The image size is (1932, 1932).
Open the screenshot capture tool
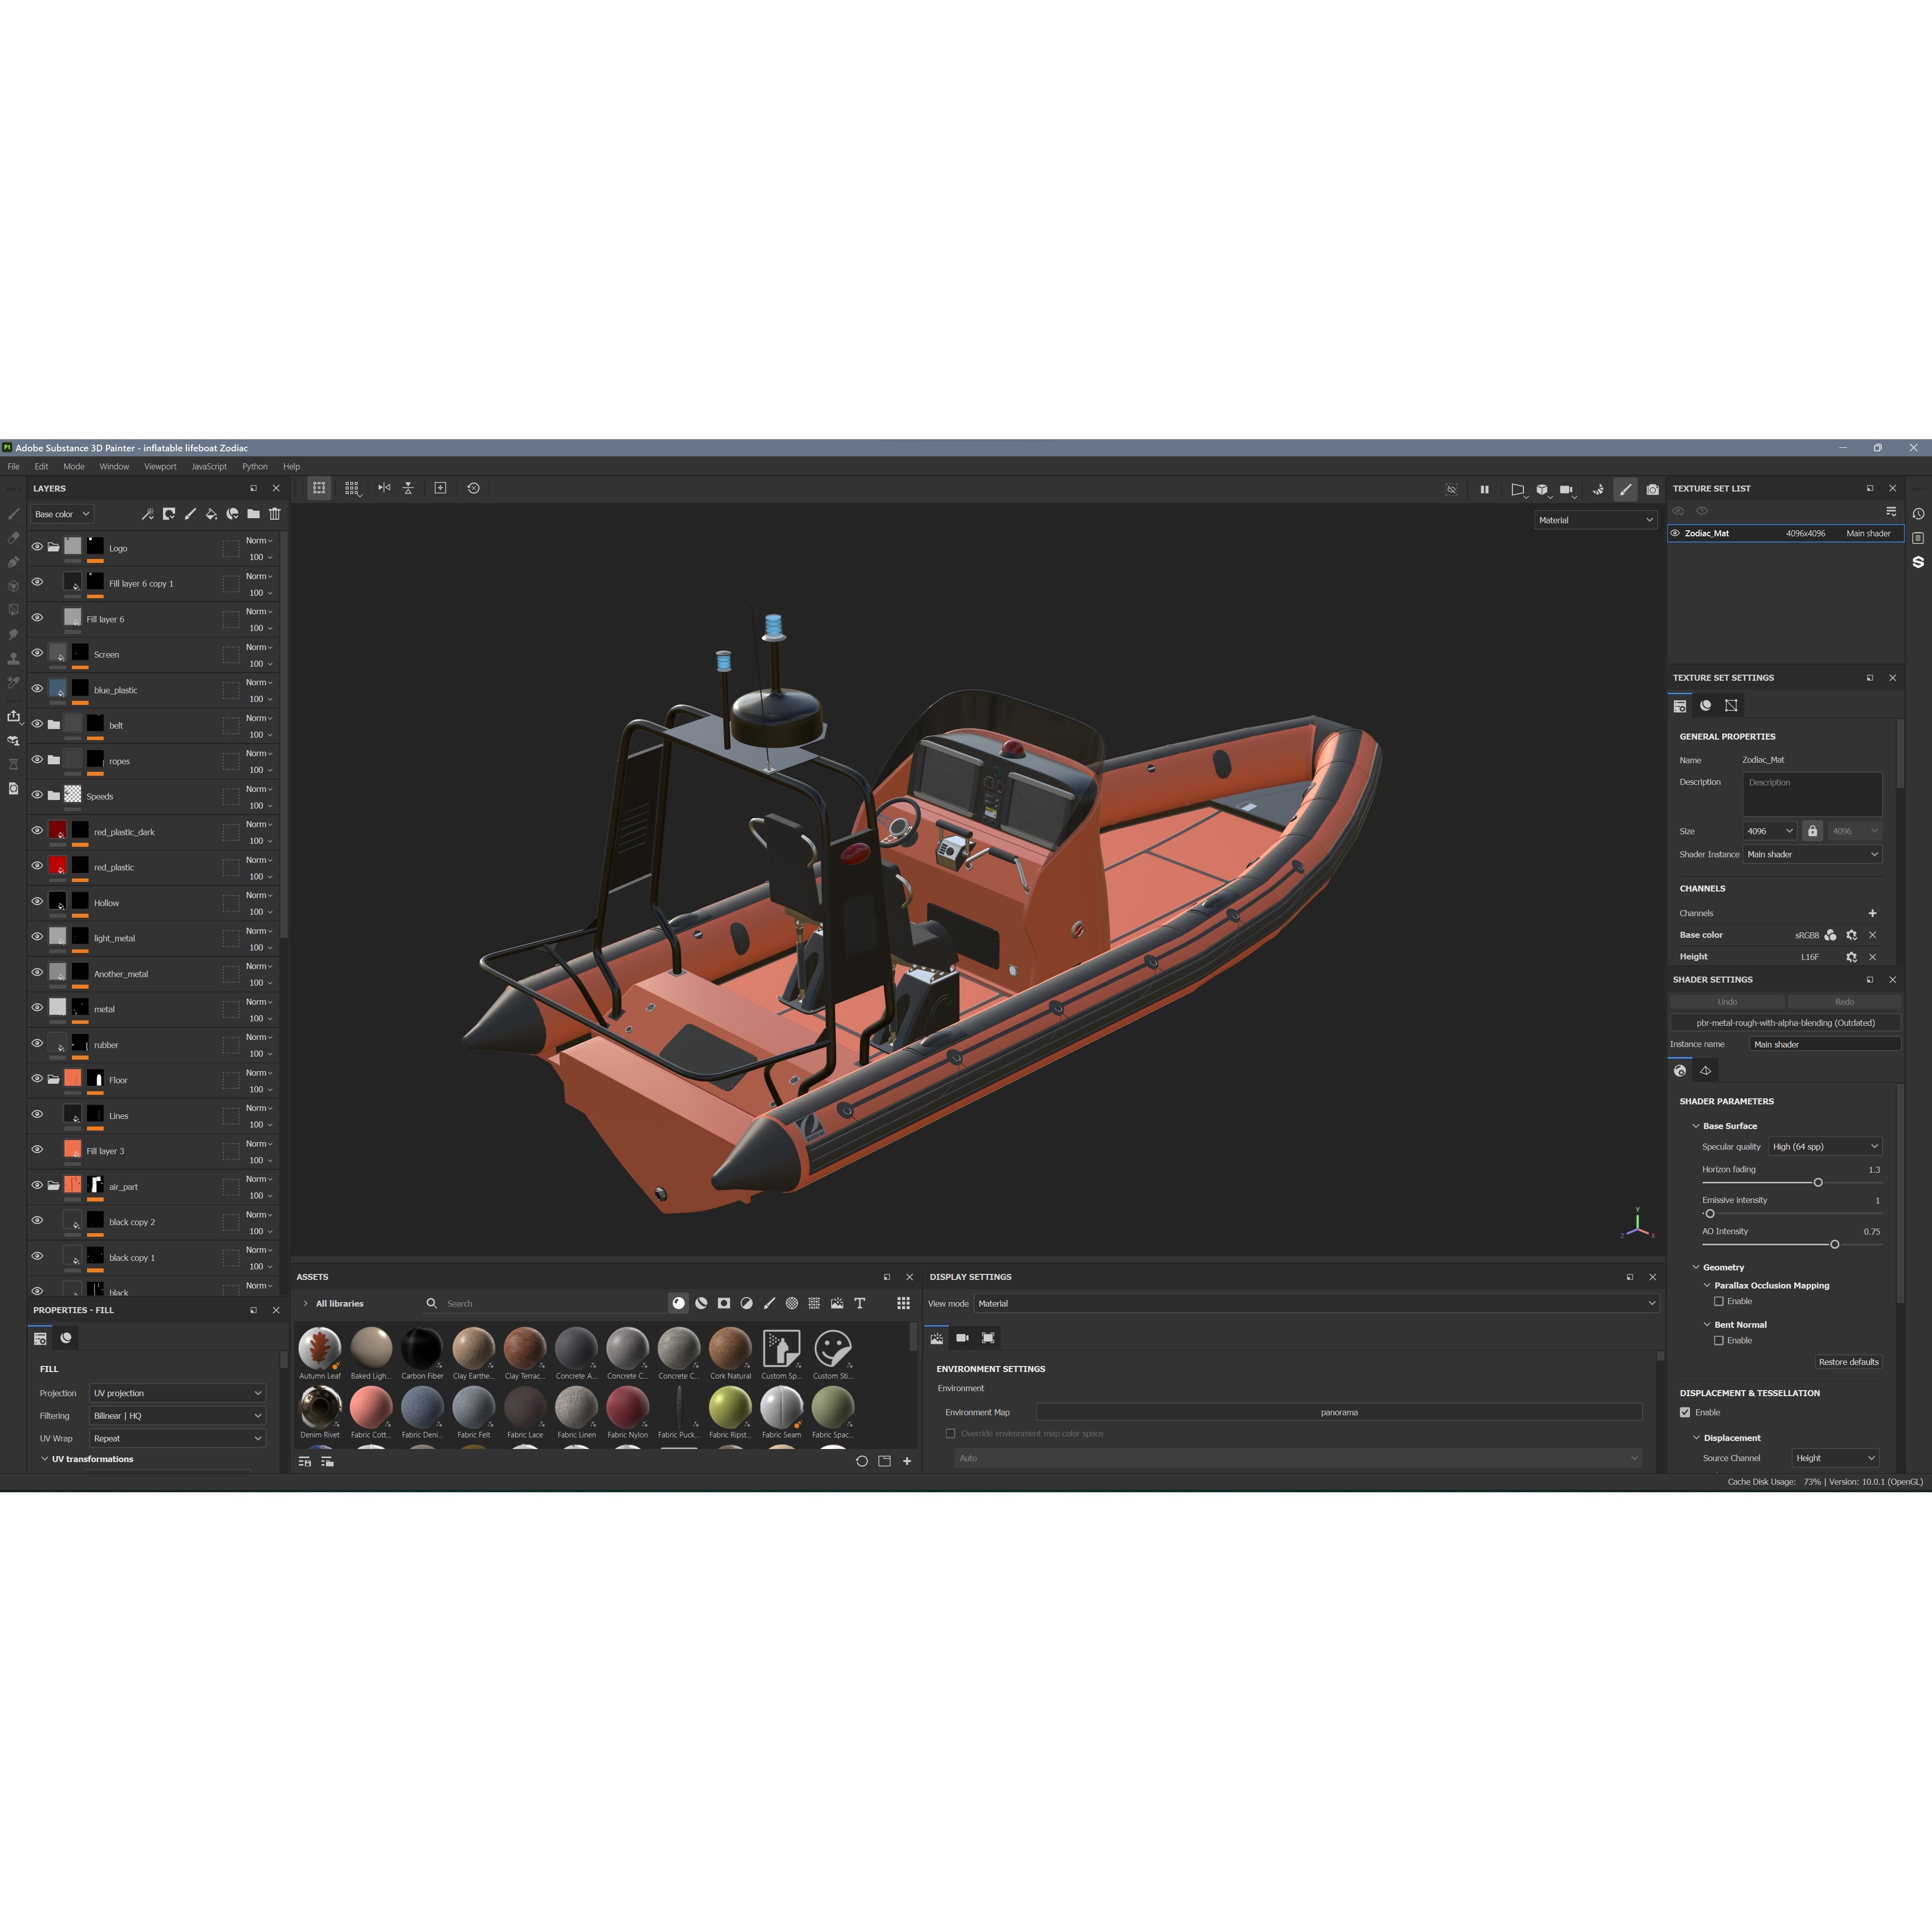(1654, 490)
